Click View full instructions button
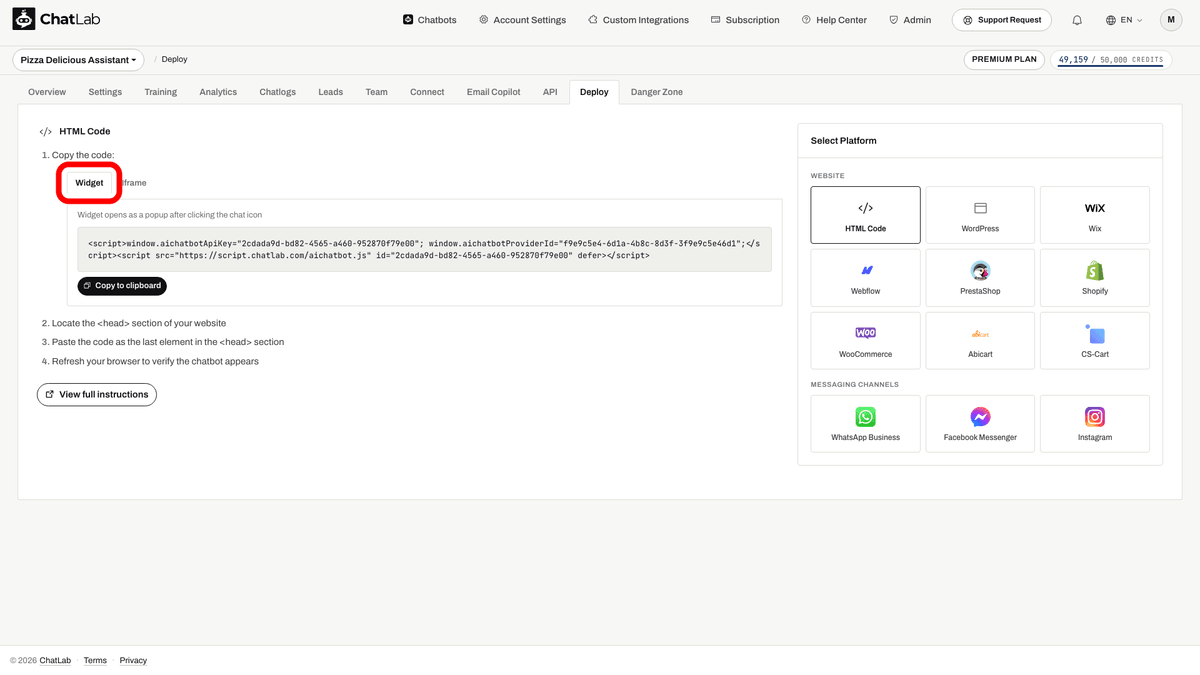Screen dimensions: 1200x675 click(x=97, y=394)
